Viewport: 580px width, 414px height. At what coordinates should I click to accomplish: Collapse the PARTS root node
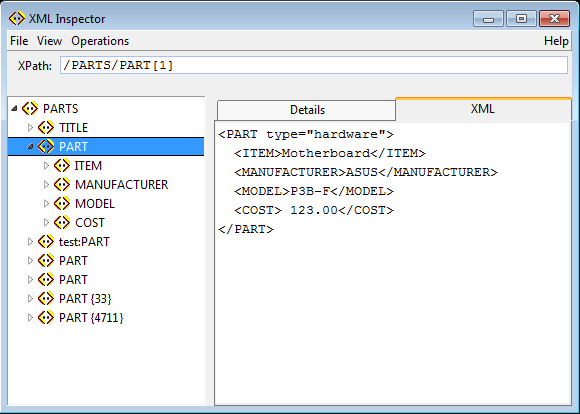(14, 108)
